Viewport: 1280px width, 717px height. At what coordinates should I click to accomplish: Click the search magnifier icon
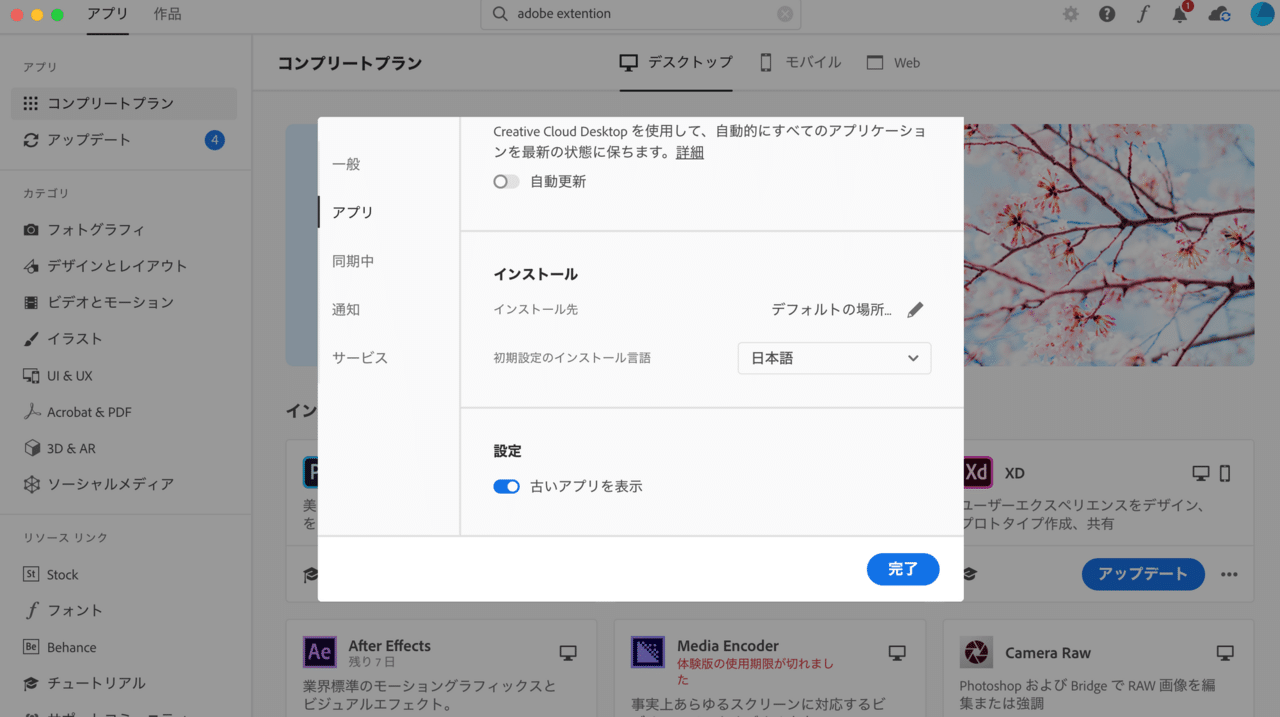click(500, 14)
